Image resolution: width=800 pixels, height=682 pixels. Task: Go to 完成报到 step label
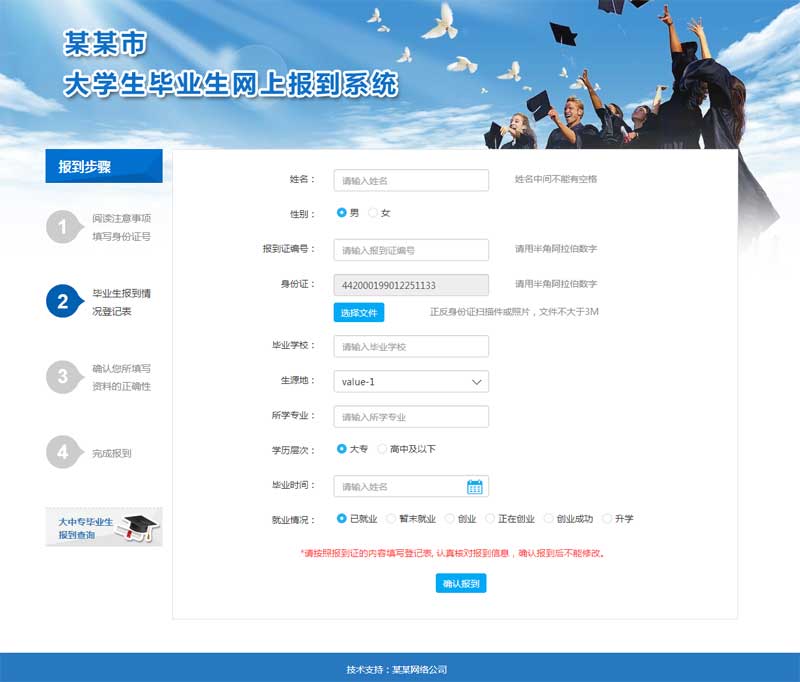[x=111, y=453]
